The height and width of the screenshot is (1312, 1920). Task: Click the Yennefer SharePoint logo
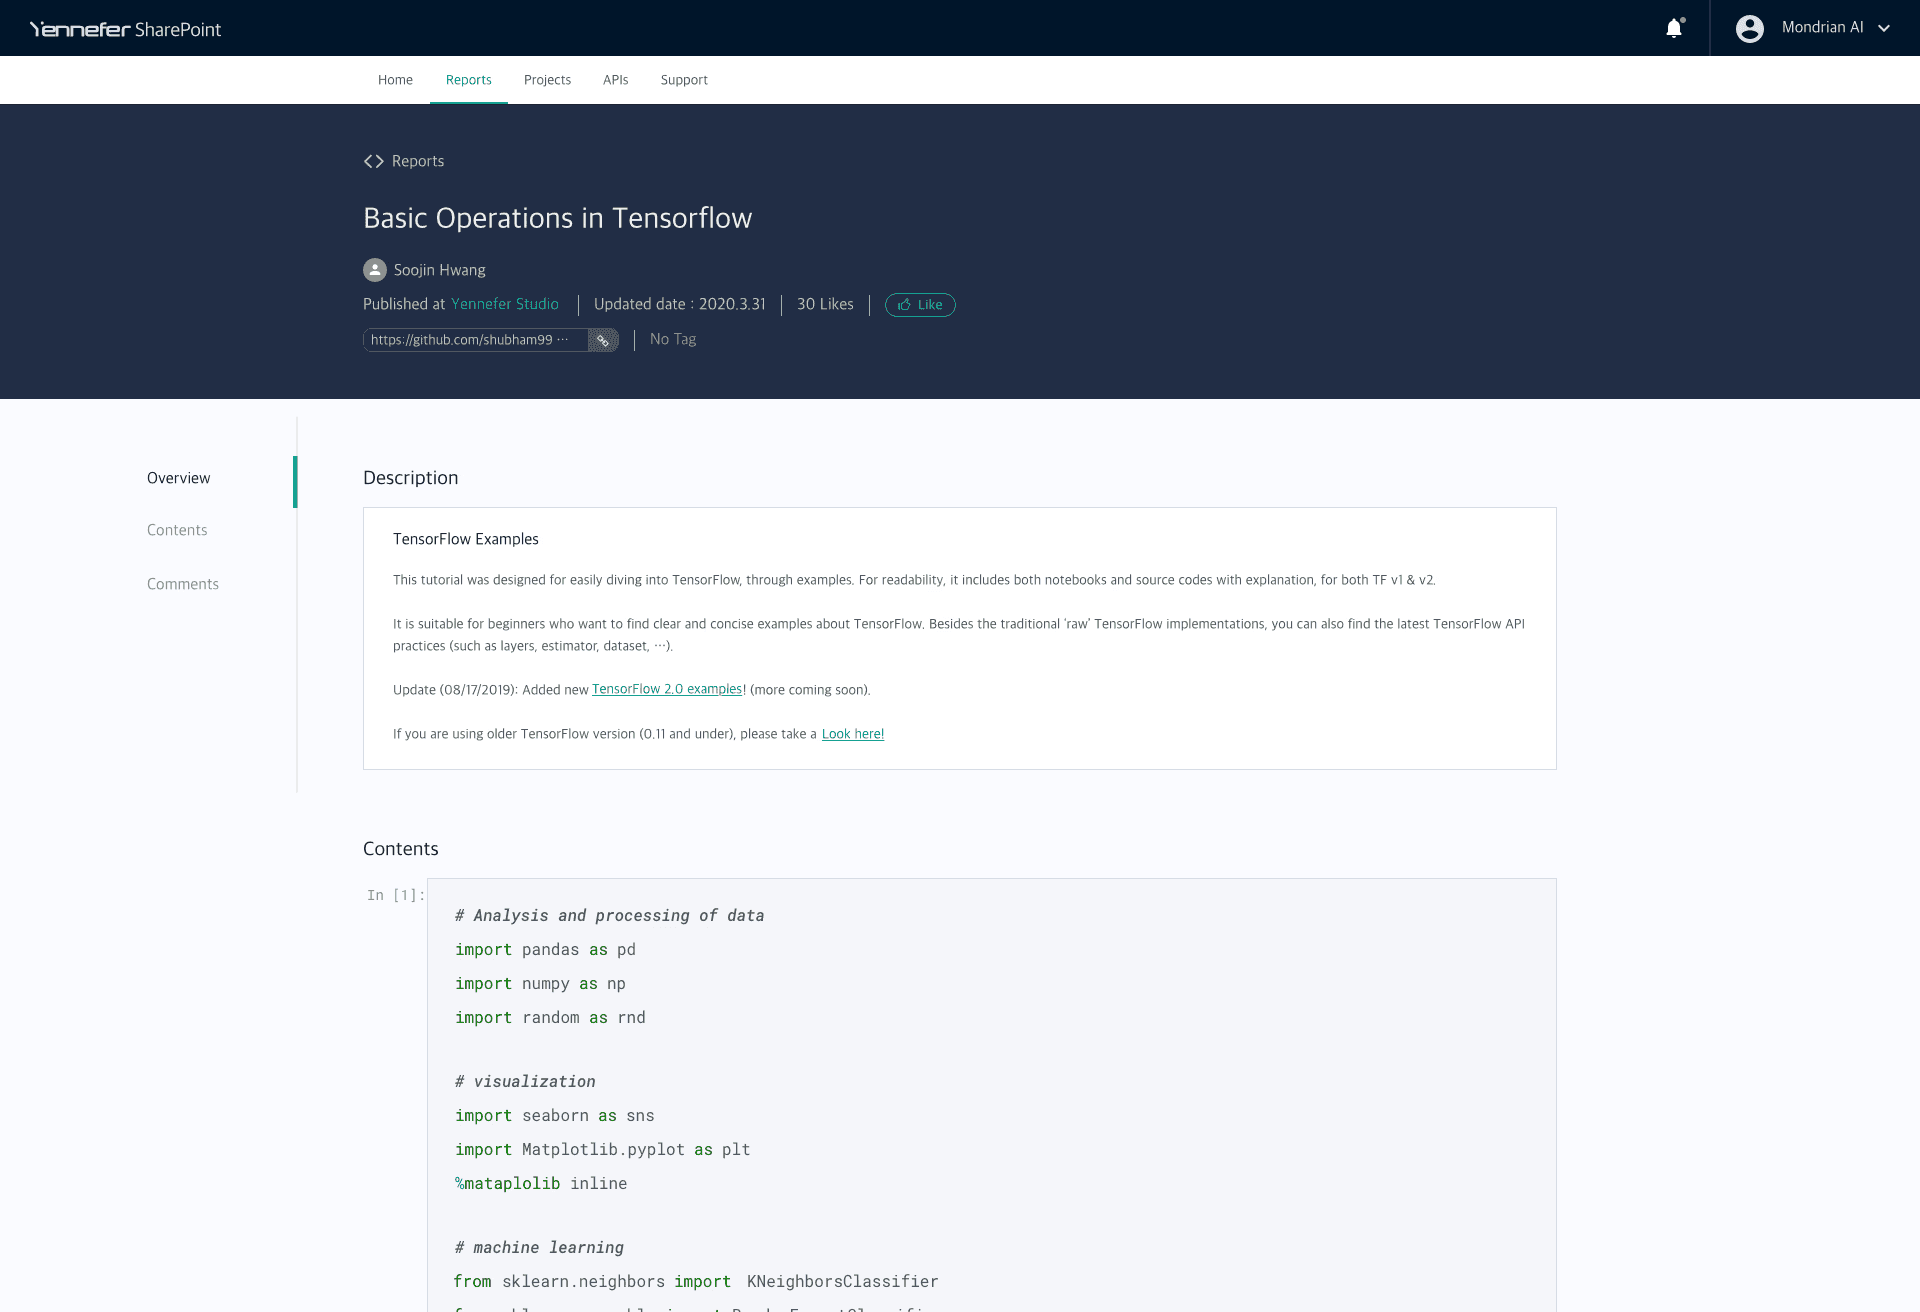[124, 28]
